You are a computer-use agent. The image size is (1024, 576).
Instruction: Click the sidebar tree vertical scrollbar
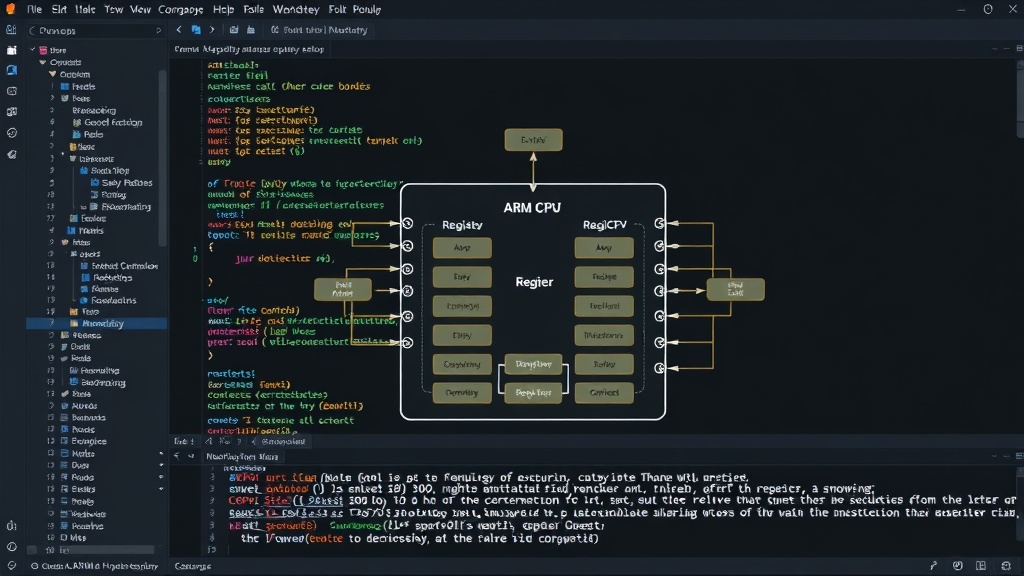pos(163,157)
